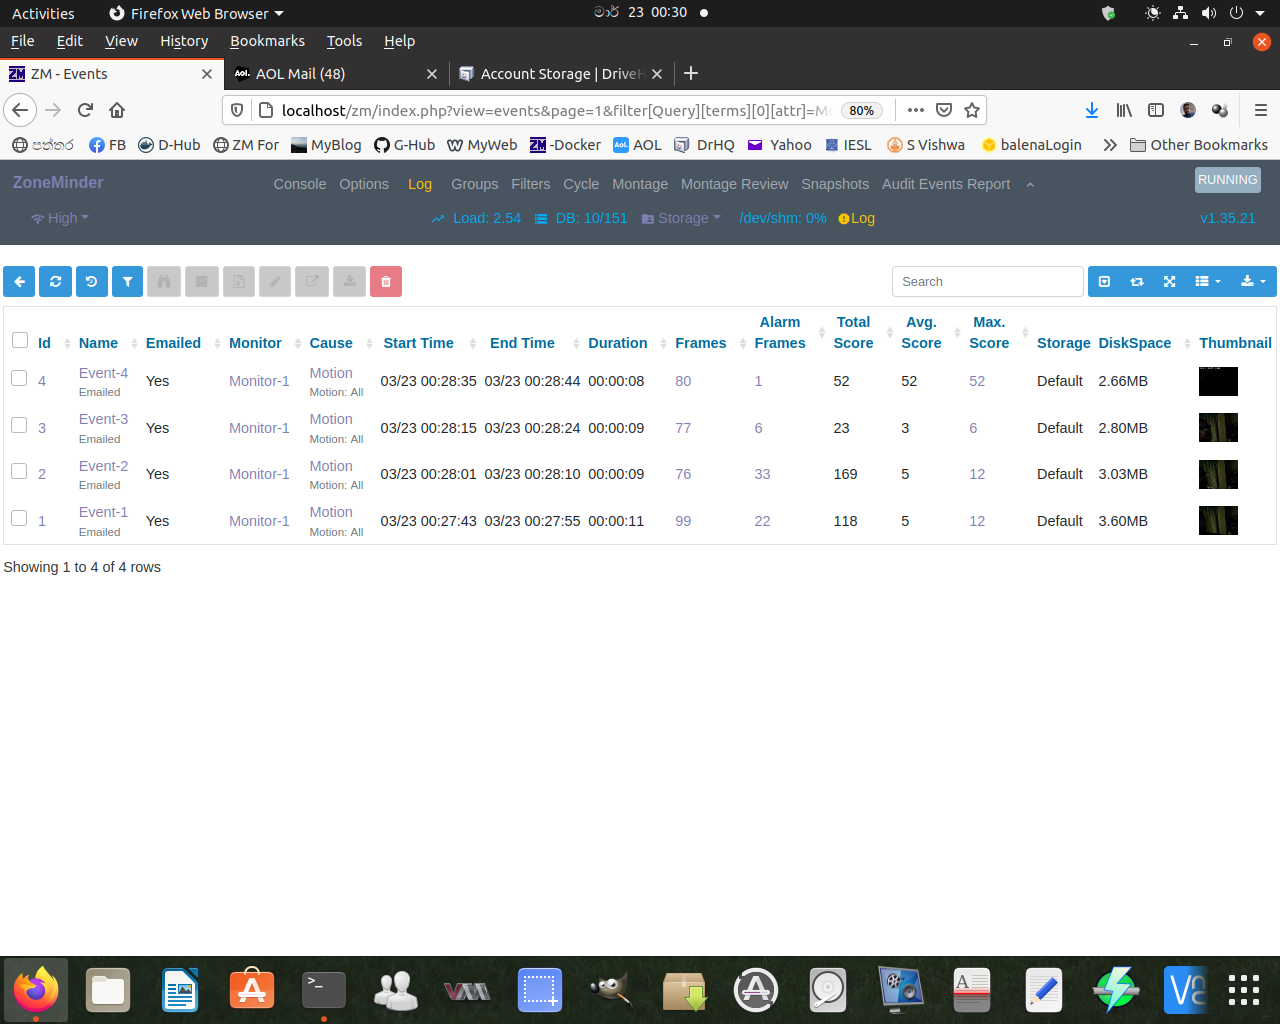Open the High bandwidth dropdown
Viewport: 1280px width, 1024px height.
click(60, 218)
